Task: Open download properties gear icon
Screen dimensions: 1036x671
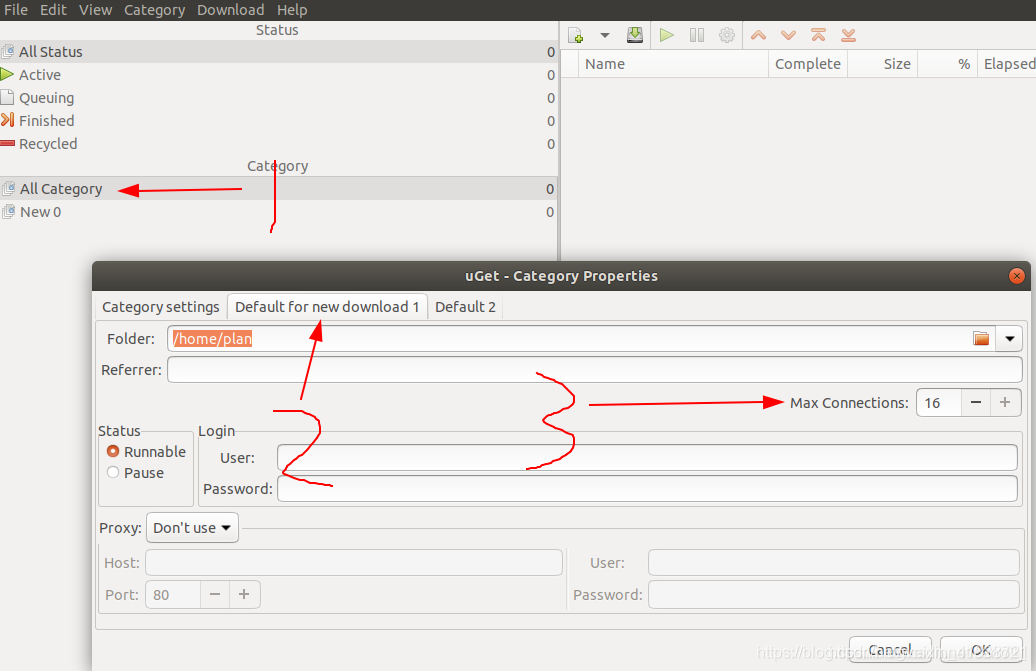Action: tap(727, 35)
